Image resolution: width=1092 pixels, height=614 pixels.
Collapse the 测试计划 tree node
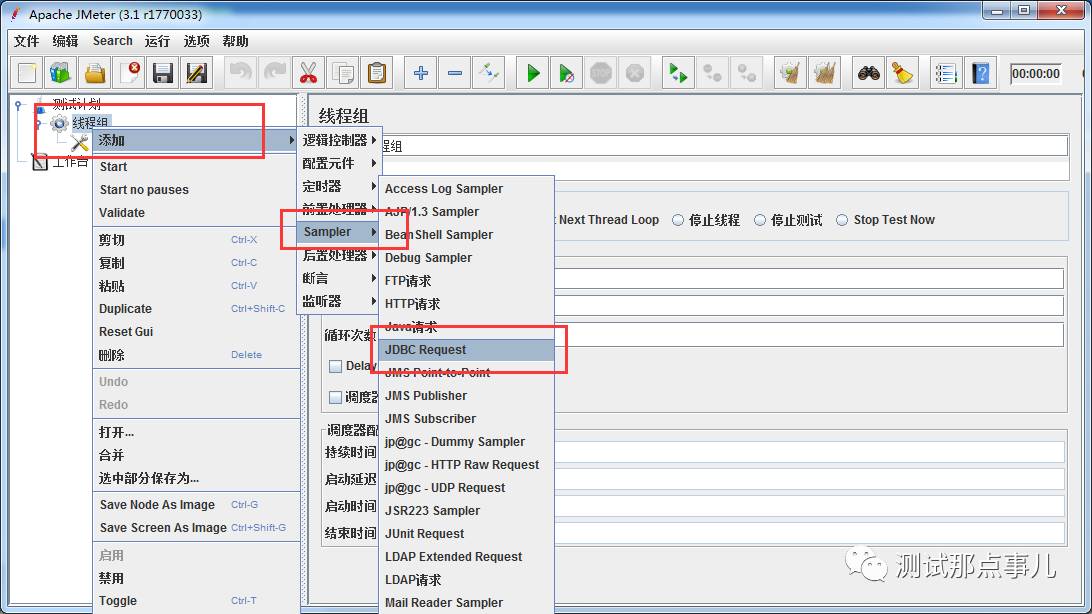point(20,106)
